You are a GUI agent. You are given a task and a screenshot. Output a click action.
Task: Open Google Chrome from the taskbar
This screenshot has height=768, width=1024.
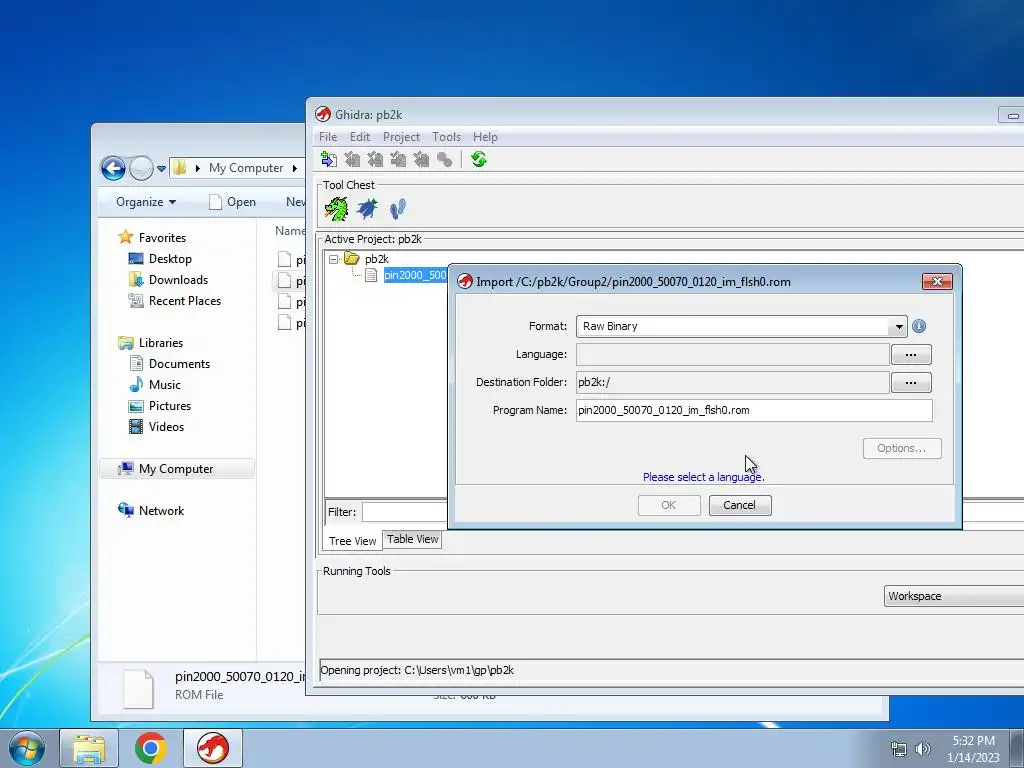pos(151,748)
